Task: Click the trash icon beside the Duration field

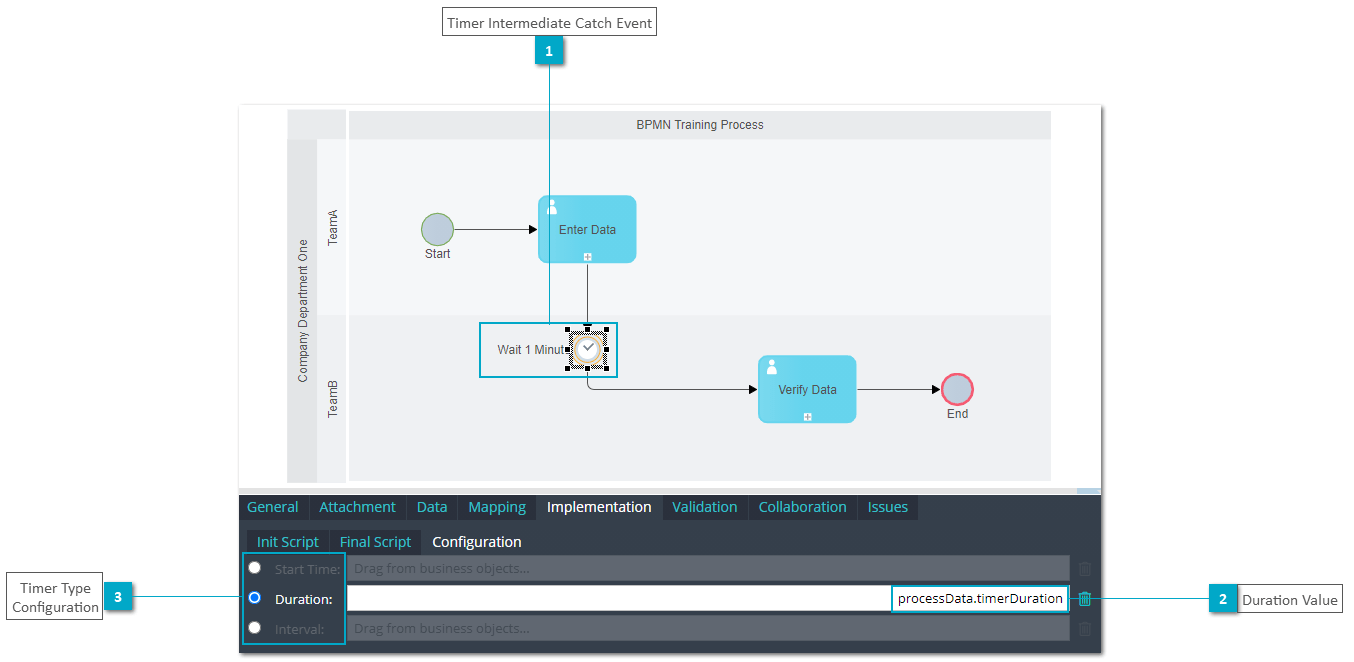Action: pyautogui.click(x=1084, y=598)
